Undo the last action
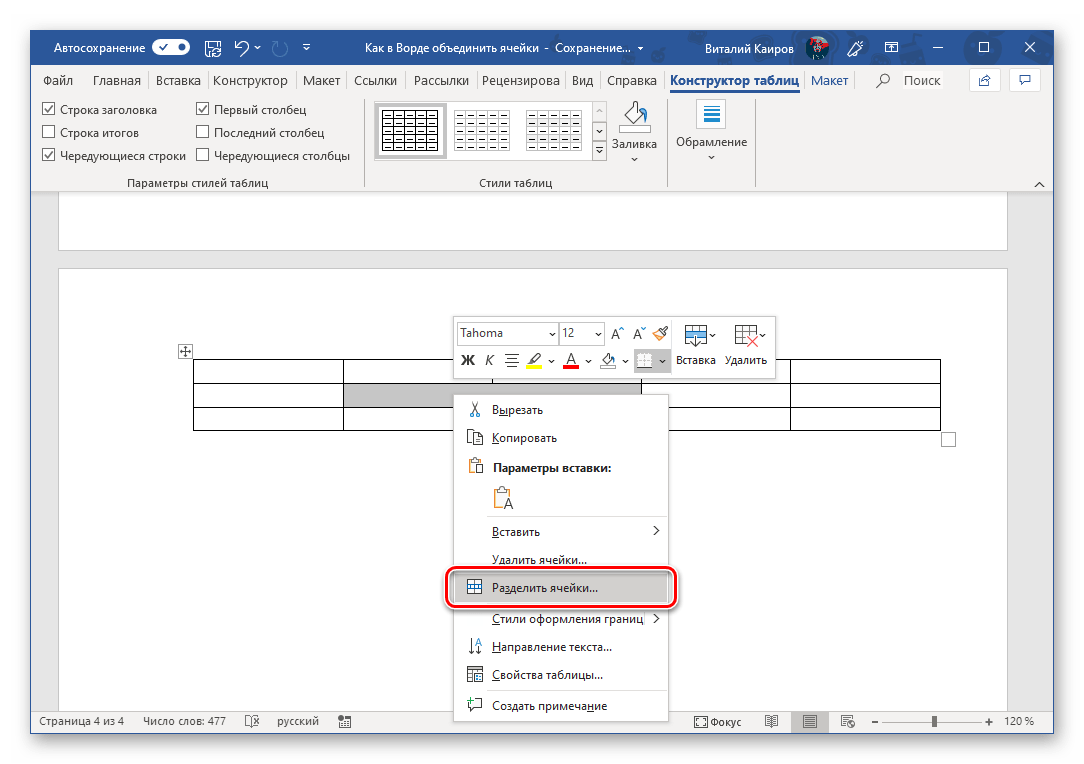This screenshot has width=1084, height=764. pos(241,48)
